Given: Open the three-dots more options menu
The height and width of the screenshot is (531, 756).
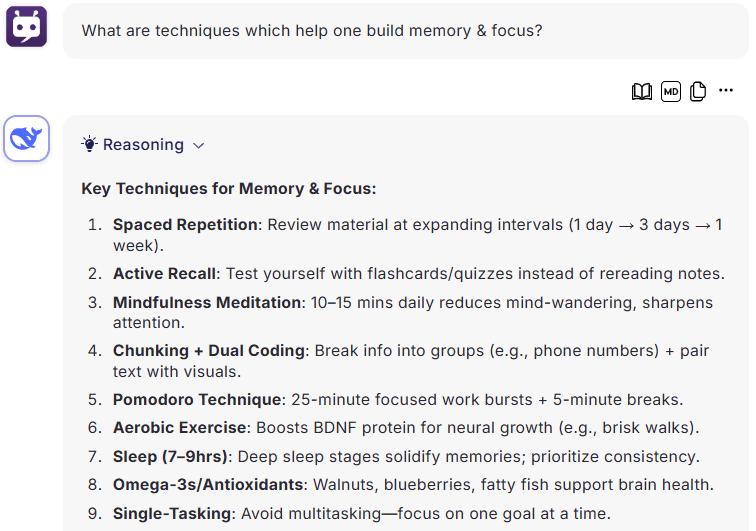Looking at the screenshot, I should [x=726, y=90].
